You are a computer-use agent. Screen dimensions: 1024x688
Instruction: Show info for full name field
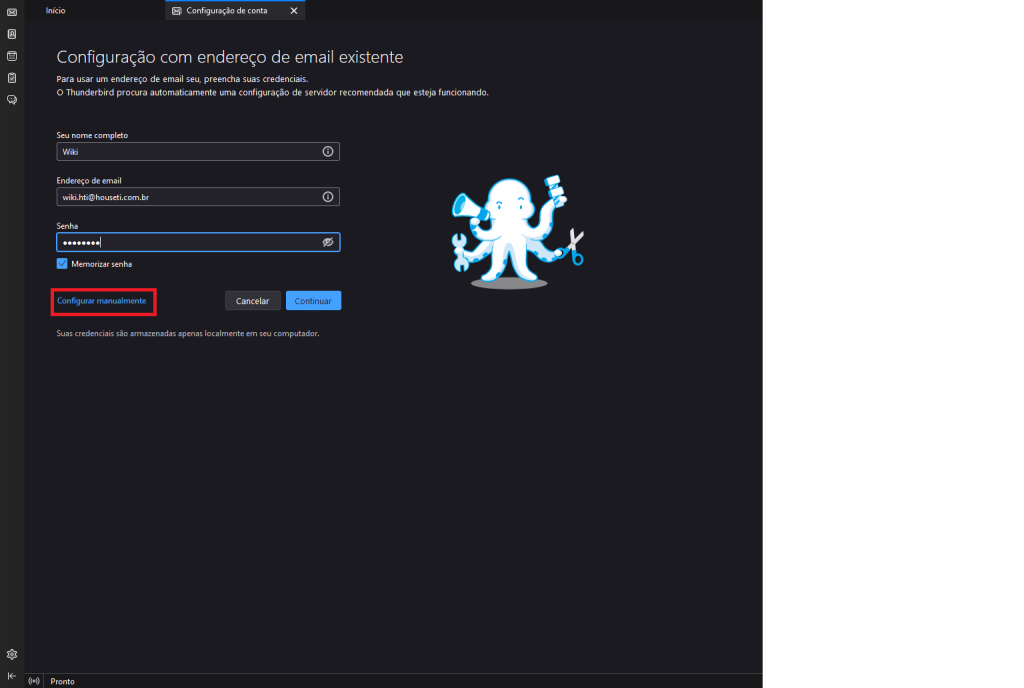[328, 151]
